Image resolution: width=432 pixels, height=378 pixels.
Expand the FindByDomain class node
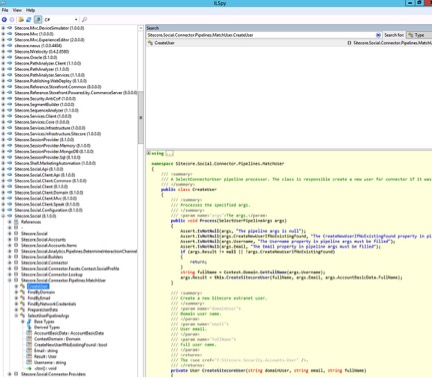point(16,292)
